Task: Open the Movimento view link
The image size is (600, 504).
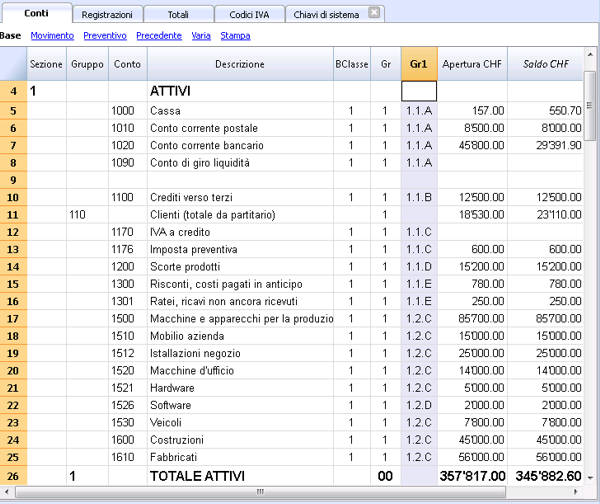Action: pos(52,36)
